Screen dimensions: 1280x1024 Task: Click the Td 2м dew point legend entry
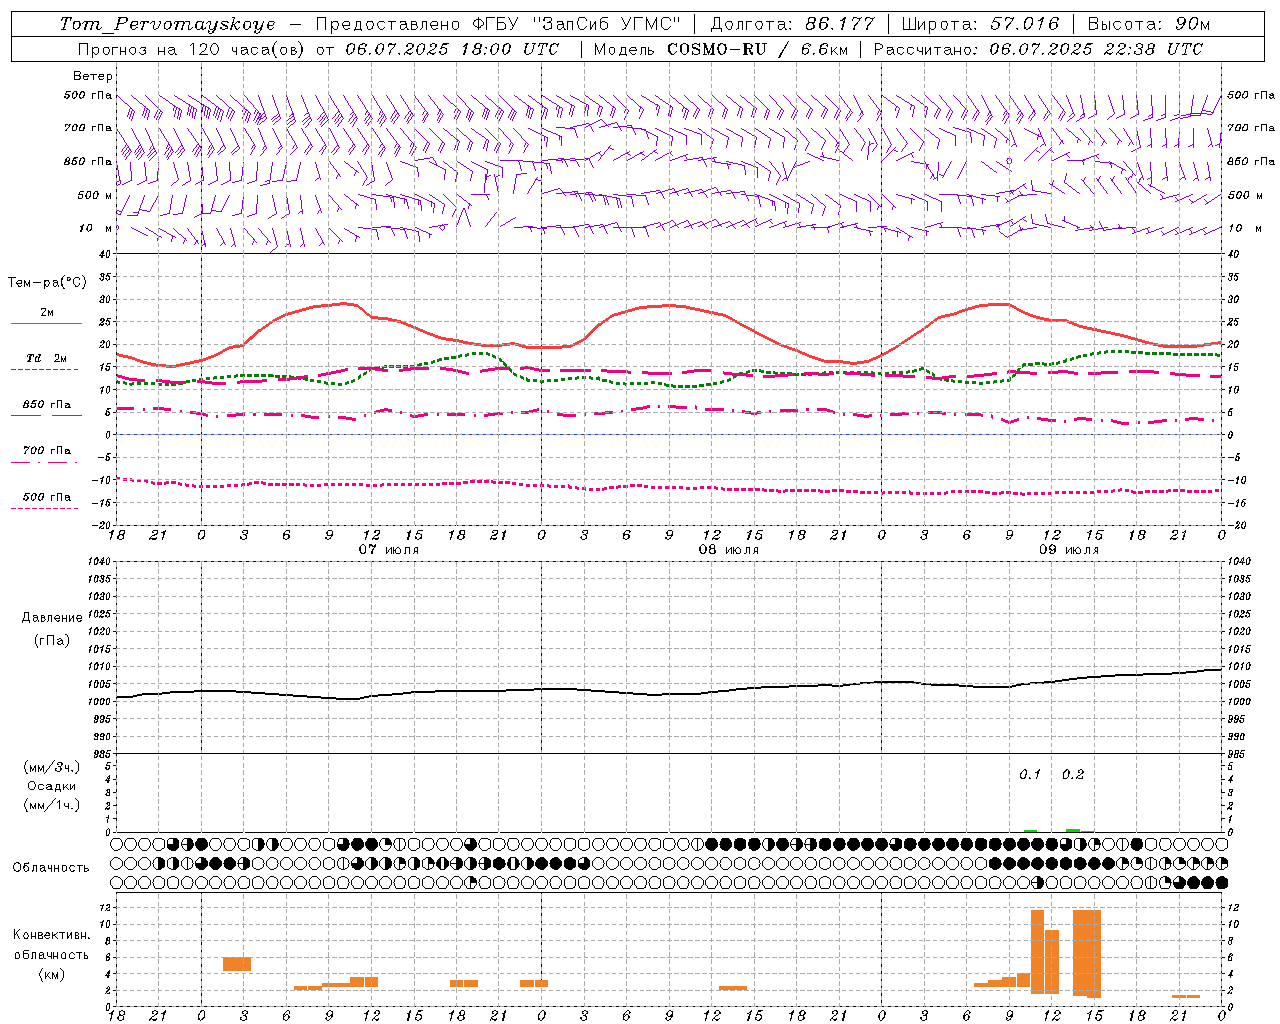47,362
